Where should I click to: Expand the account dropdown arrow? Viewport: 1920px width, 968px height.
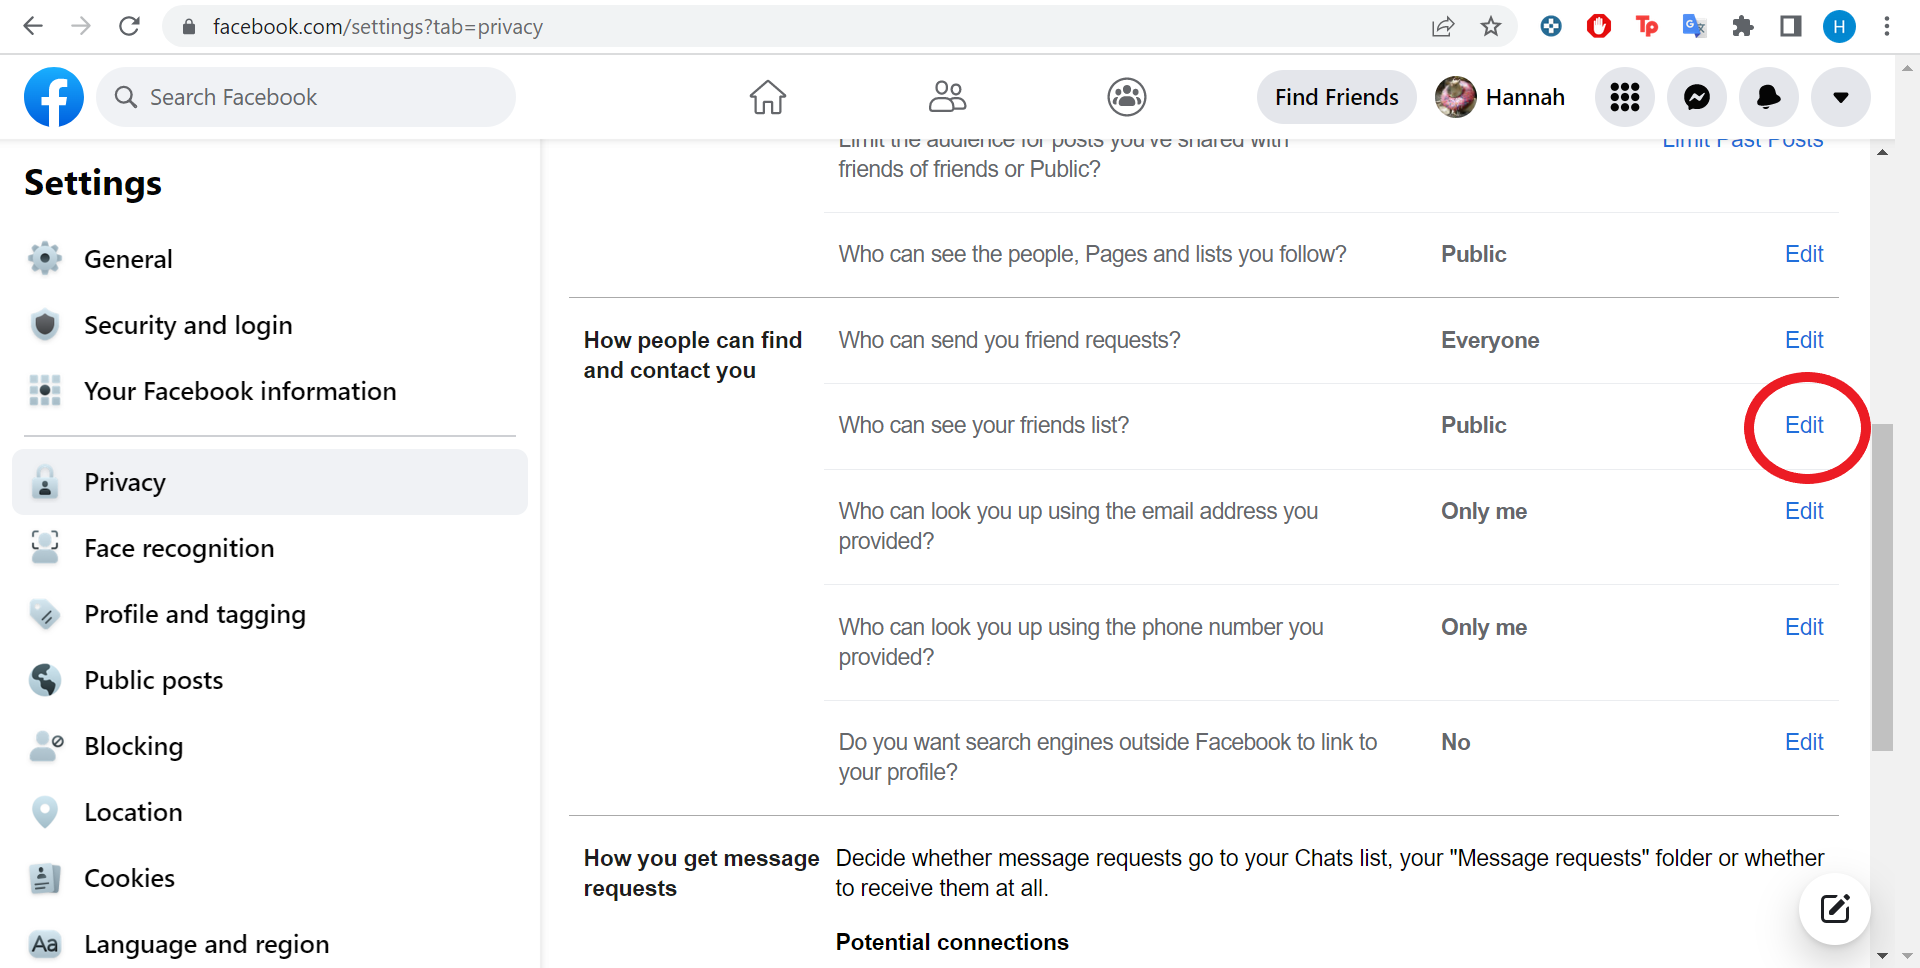1841,97
